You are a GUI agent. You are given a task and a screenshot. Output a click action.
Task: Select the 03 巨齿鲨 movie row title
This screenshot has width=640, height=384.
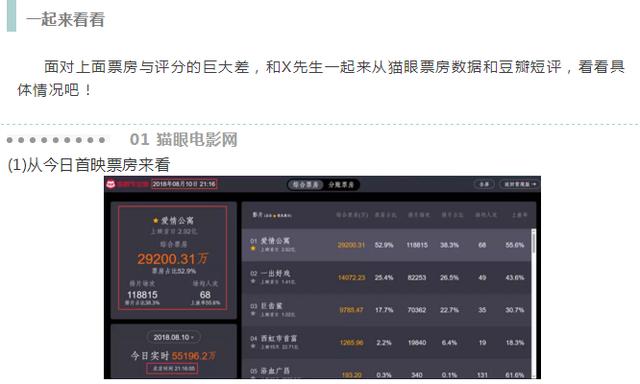pos(271,306)
